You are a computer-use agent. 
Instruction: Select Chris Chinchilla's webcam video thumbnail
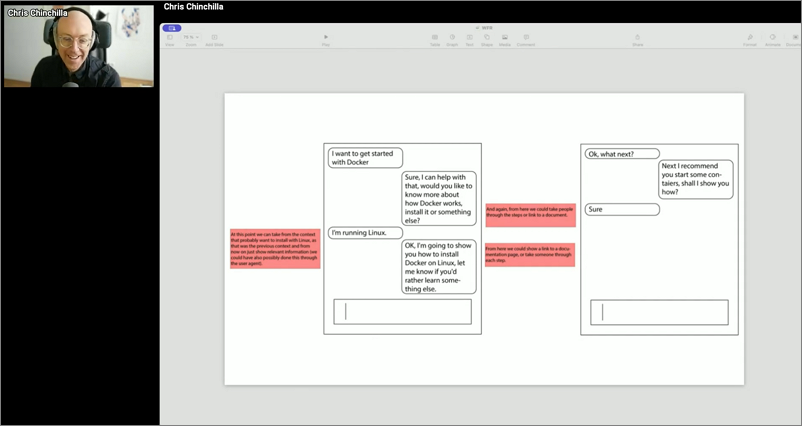point(79,46)
